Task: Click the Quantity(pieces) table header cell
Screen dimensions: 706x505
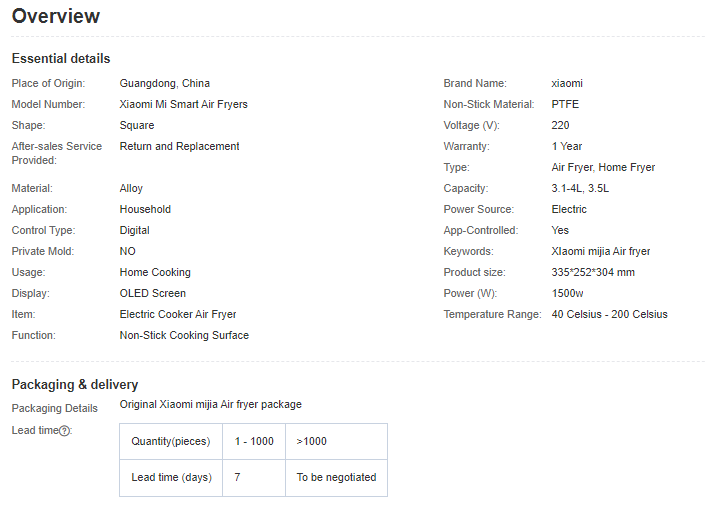Action: pos(171,441)
